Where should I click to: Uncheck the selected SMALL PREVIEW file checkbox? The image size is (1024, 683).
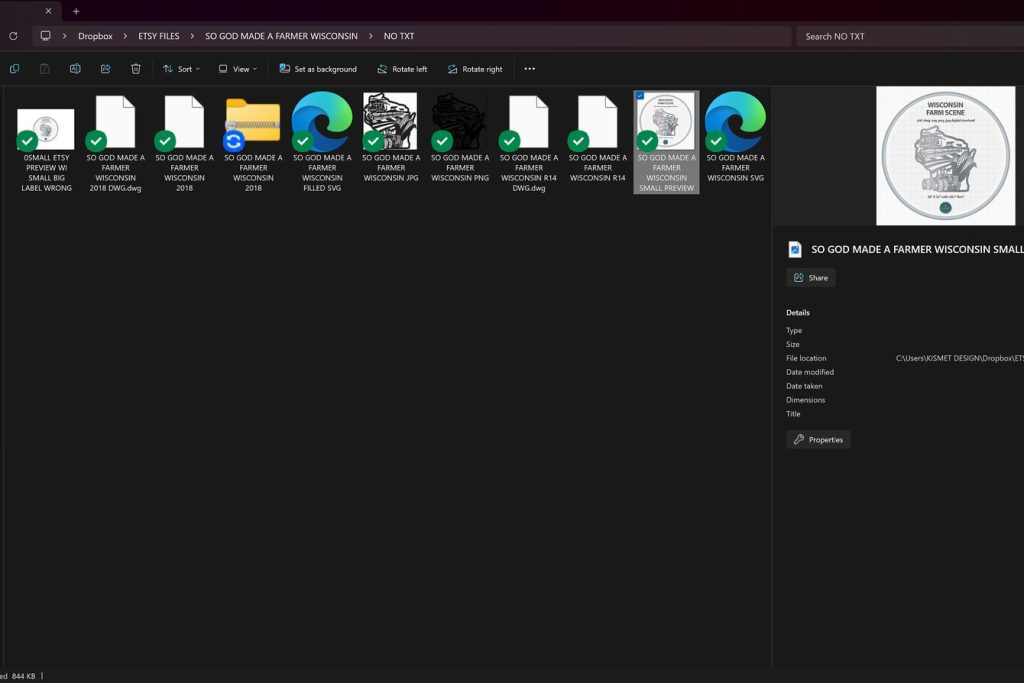[640, 97]
